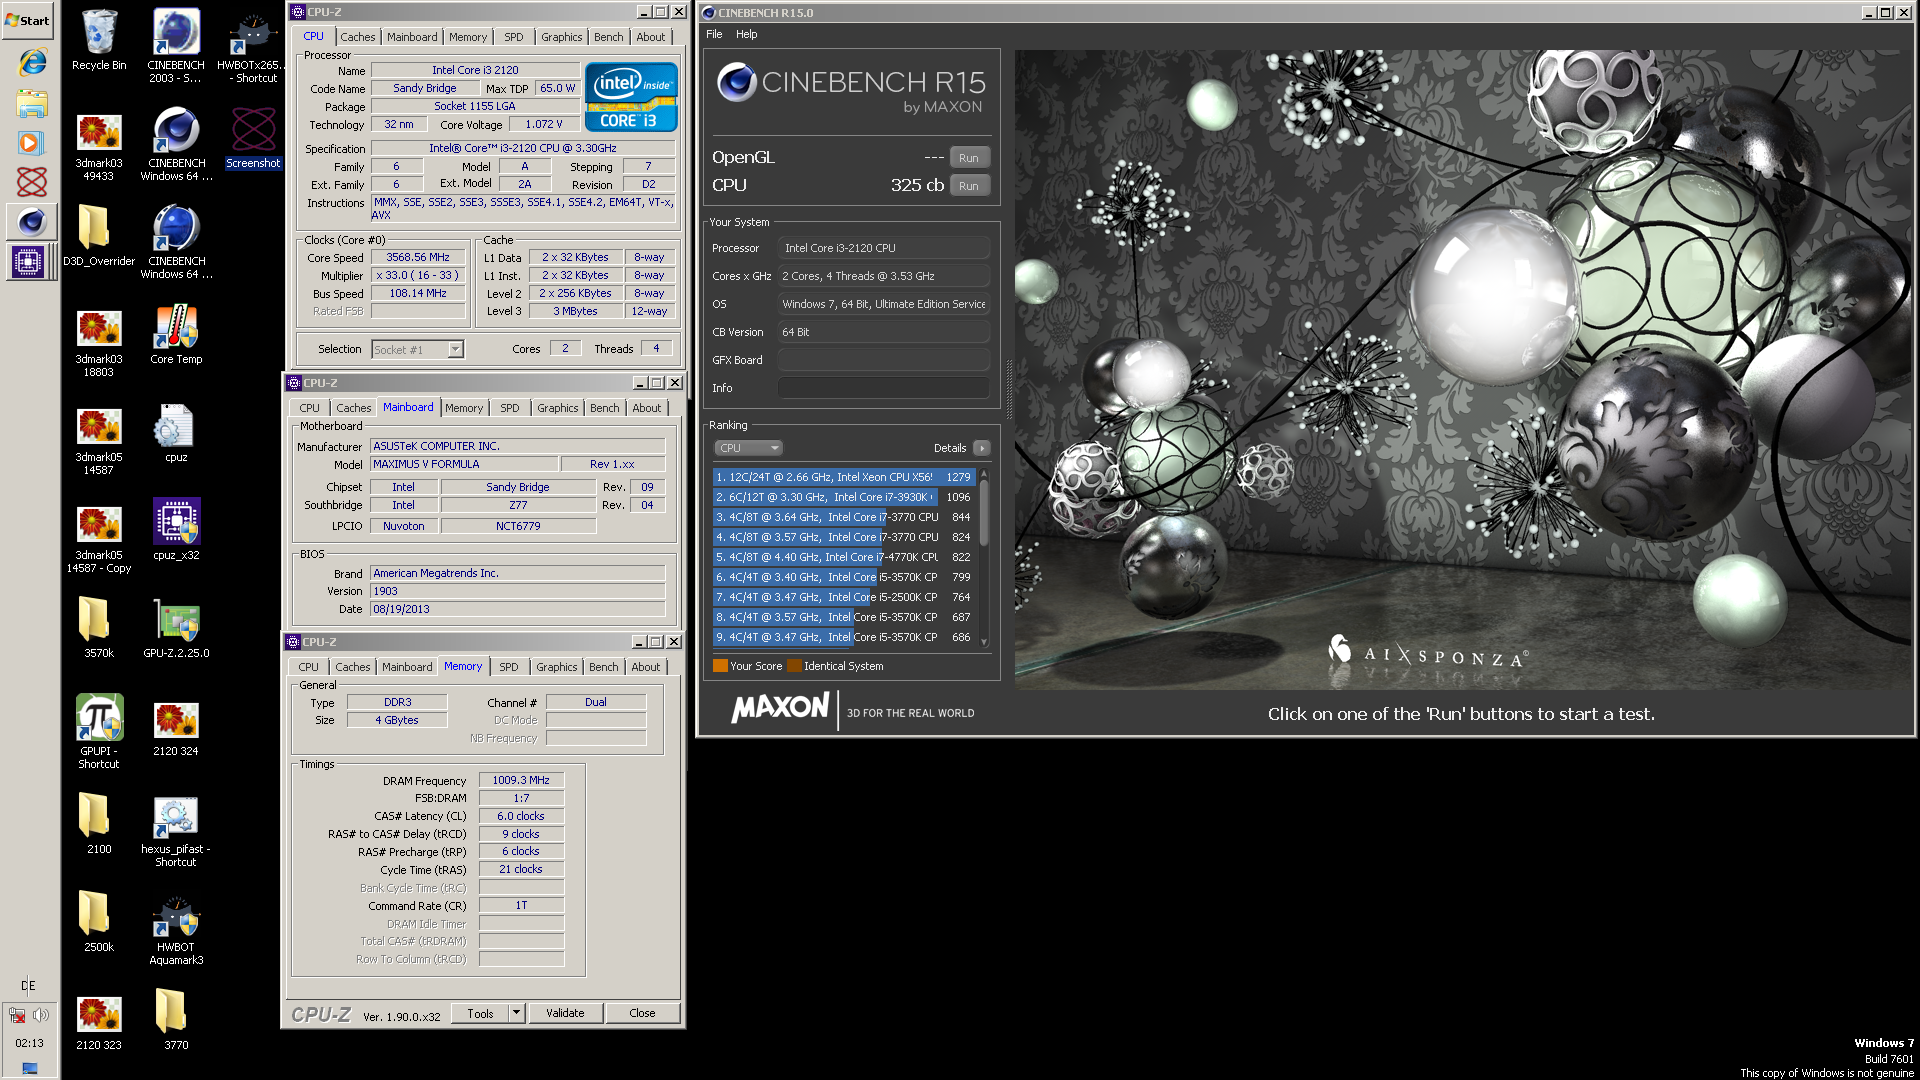The width and height of the screenshot is (1920, 1080).
Task: Open the 3dmark03 18803 desktop icon
Action: [99, 342]
